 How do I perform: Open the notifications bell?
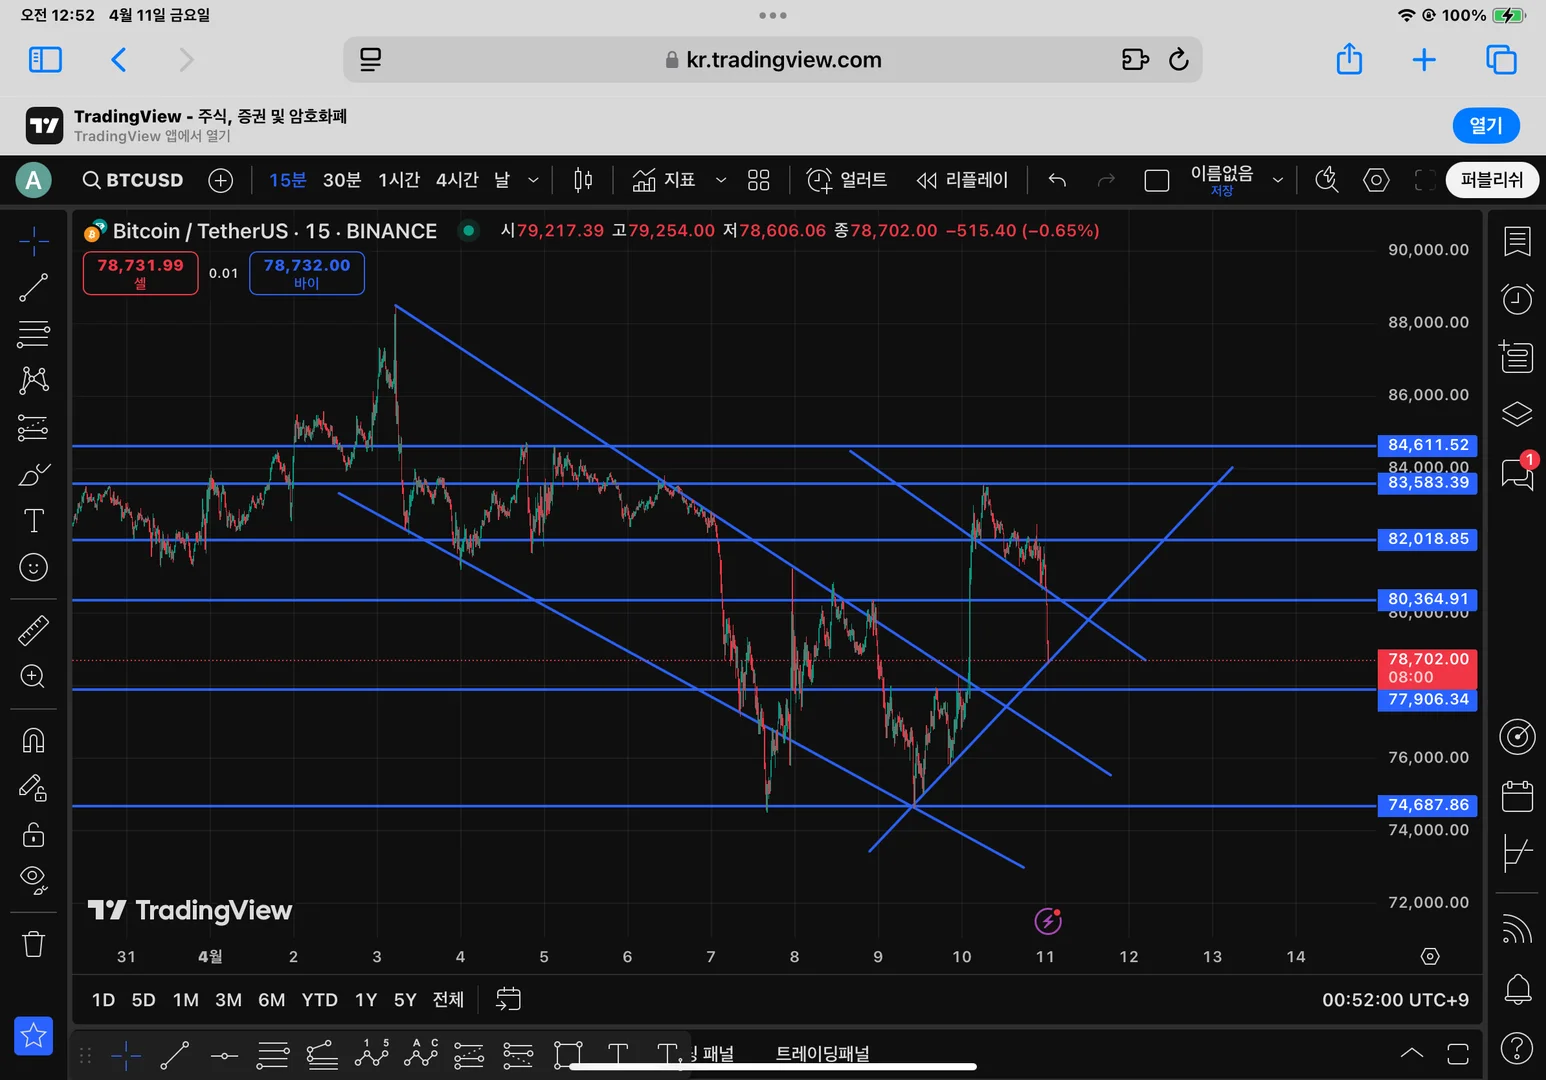tap(1517, 989)
